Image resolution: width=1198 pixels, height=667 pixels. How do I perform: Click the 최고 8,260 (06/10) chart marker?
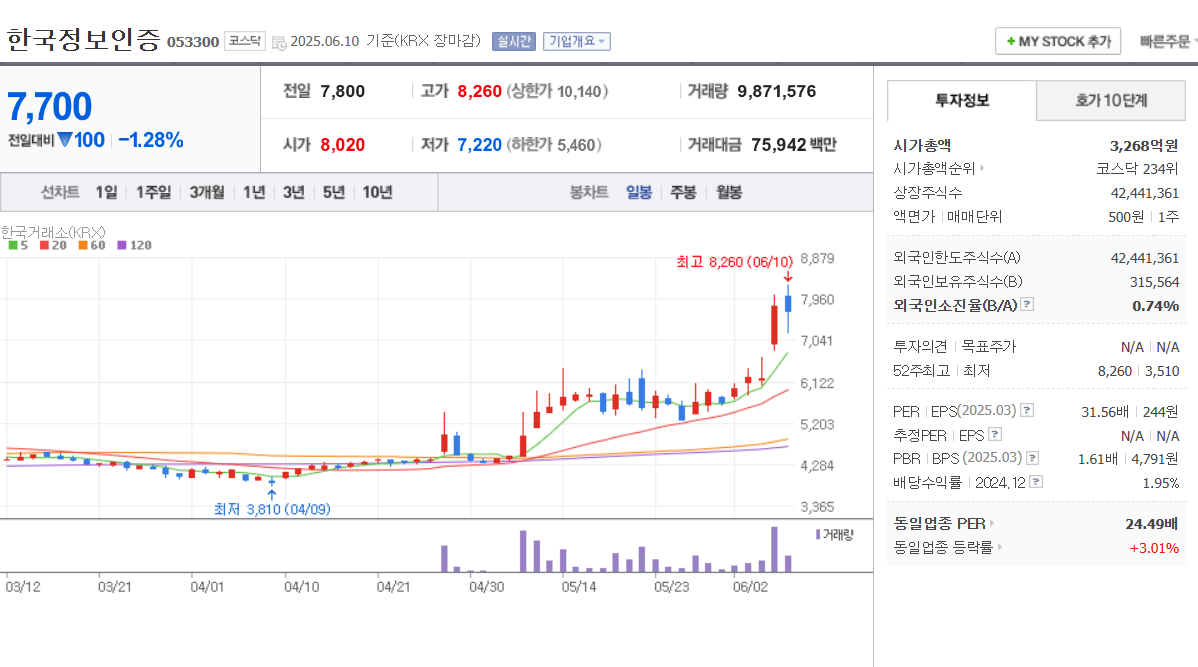click(x=734, y=262)
